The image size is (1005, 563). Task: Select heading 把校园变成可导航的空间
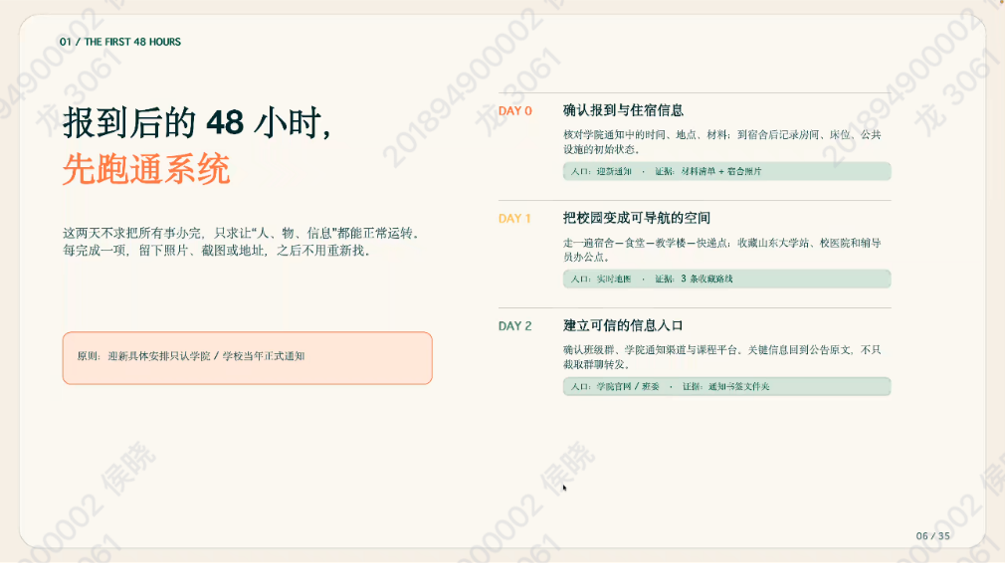point(636,218)
